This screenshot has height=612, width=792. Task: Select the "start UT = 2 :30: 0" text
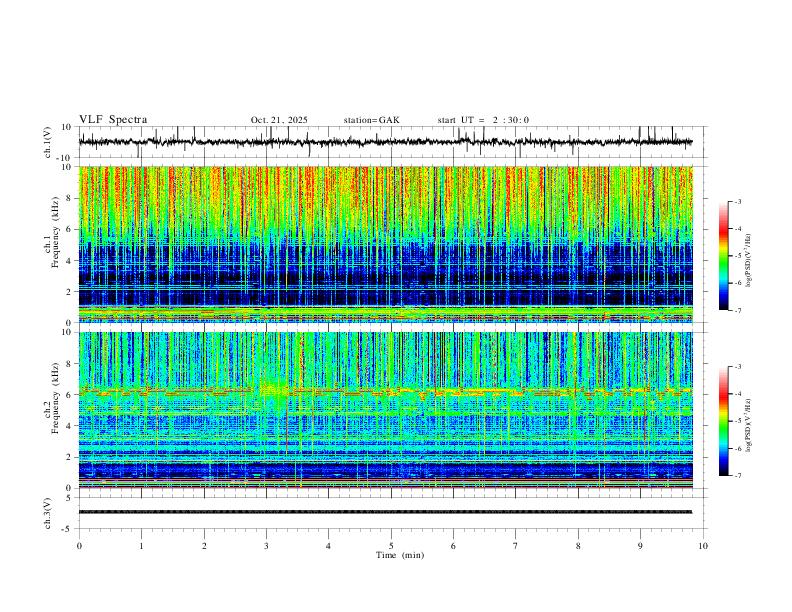pos(483,120)
